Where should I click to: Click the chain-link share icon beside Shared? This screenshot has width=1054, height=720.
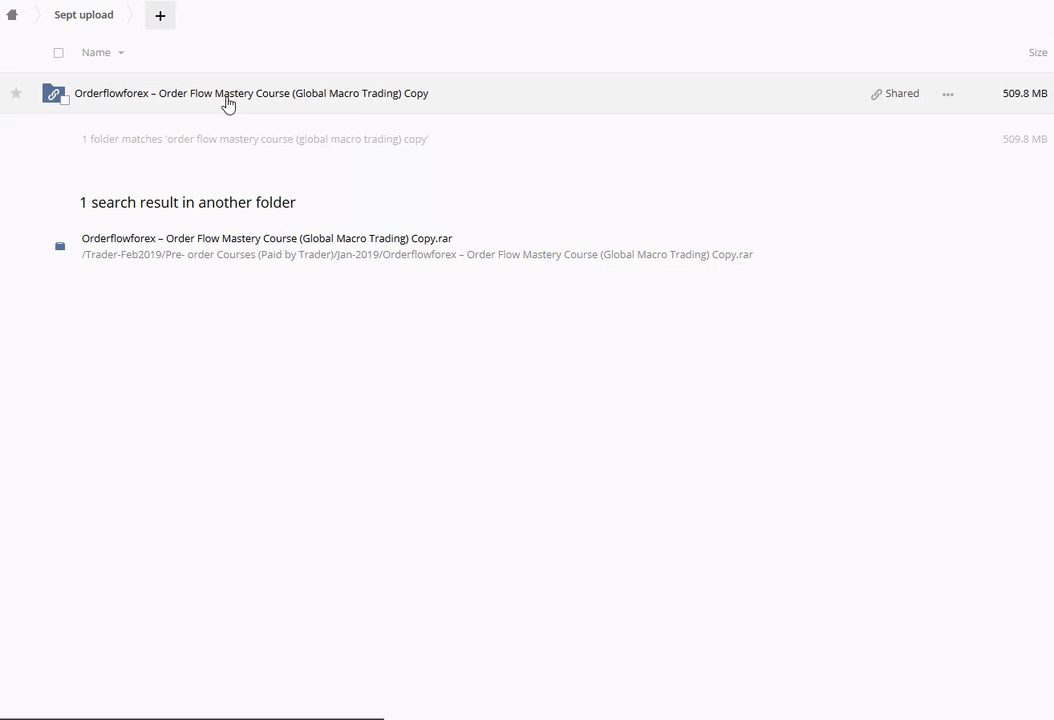point(876,94)
